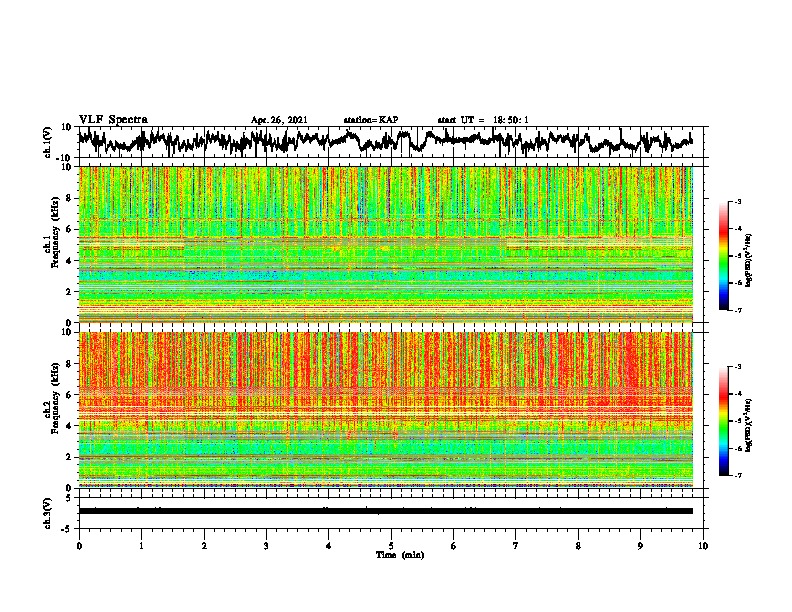Click the '-7' label on ch.2 colorbar
The image size is (792, 612).
tap(738, 475)
